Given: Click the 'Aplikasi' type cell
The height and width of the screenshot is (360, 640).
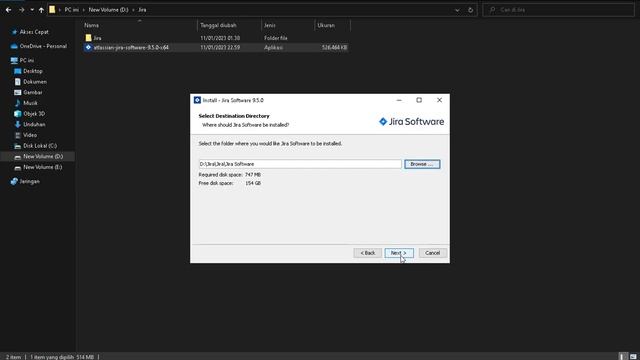Looking at the screenshot, I should pyautogui.click(x=273, y=48).
